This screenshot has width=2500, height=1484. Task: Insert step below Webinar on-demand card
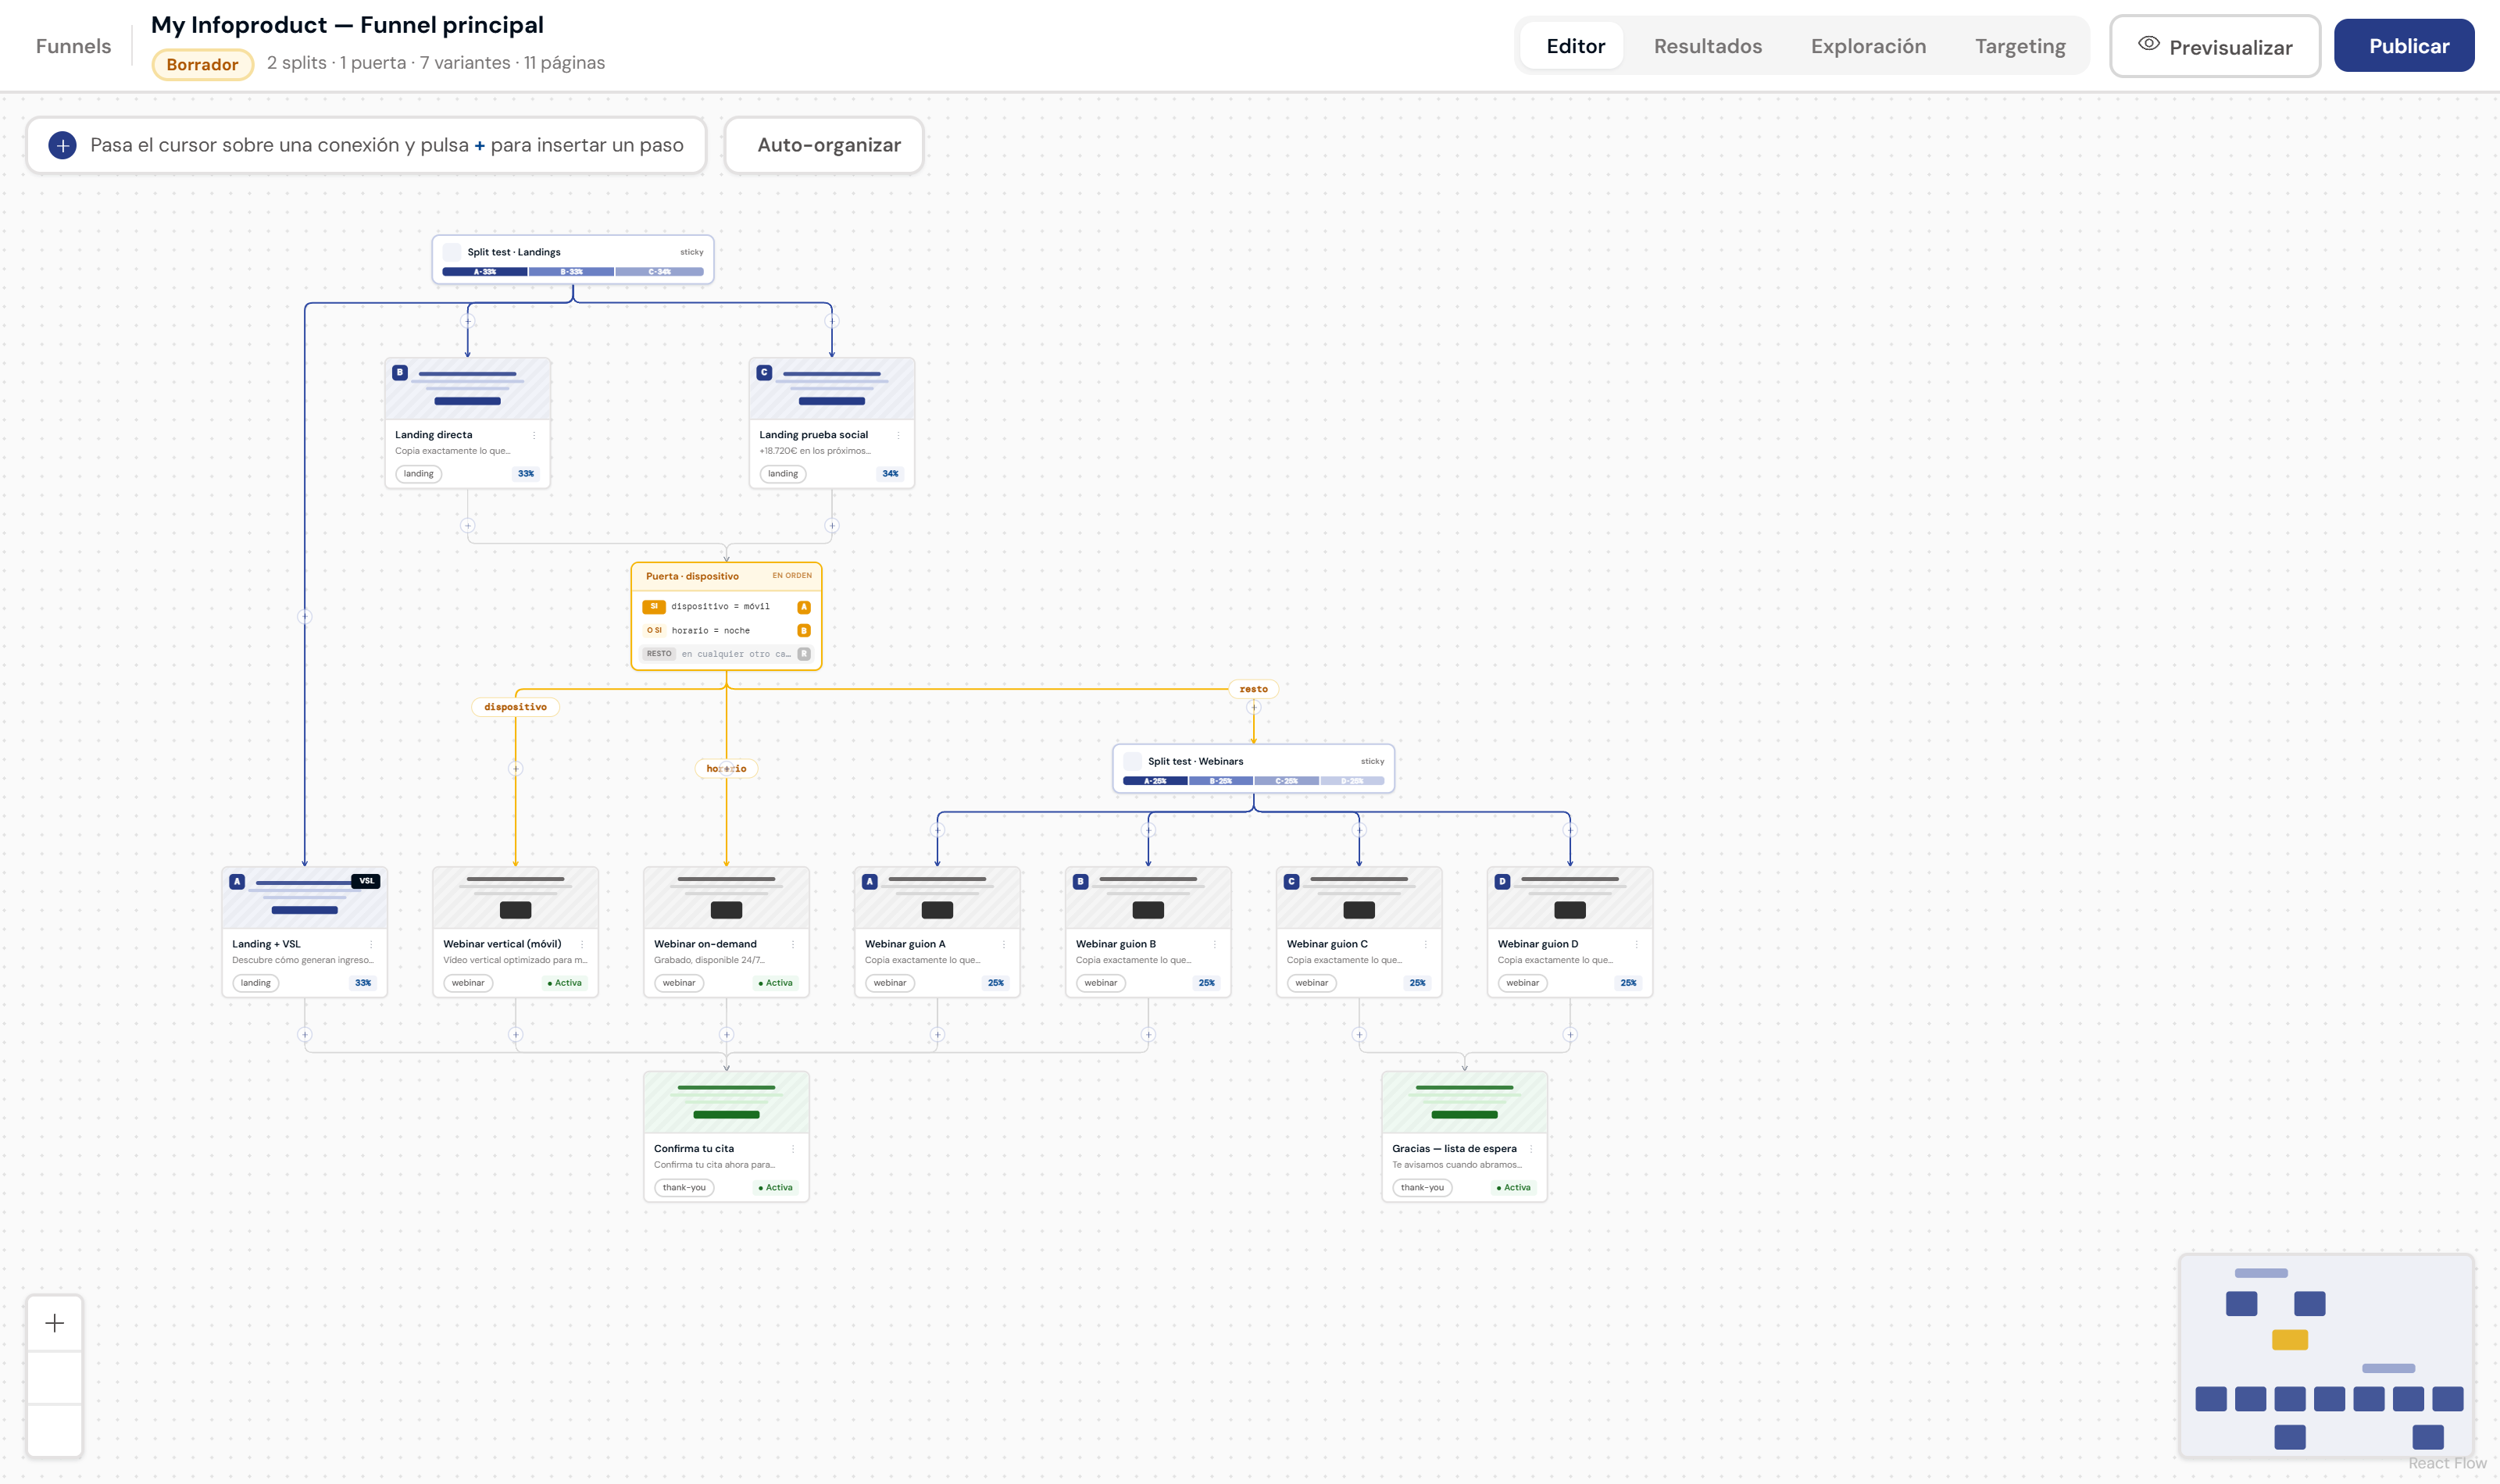click(726, 1034)
